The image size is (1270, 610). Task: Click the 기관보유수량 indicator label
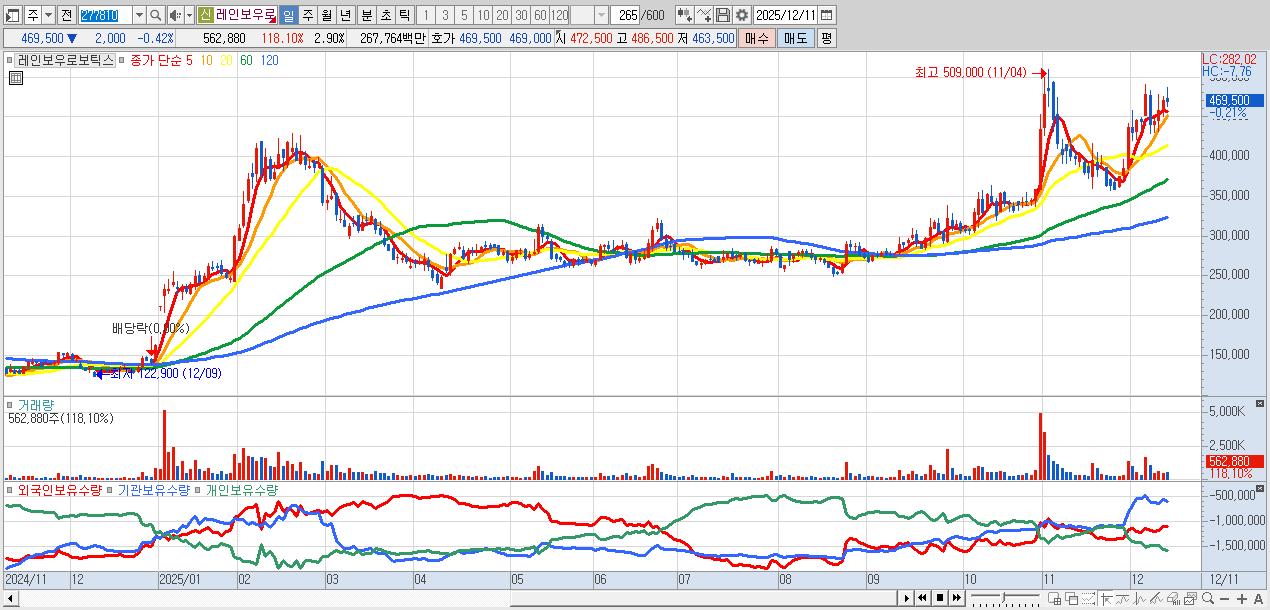click(x=154, y=490)
